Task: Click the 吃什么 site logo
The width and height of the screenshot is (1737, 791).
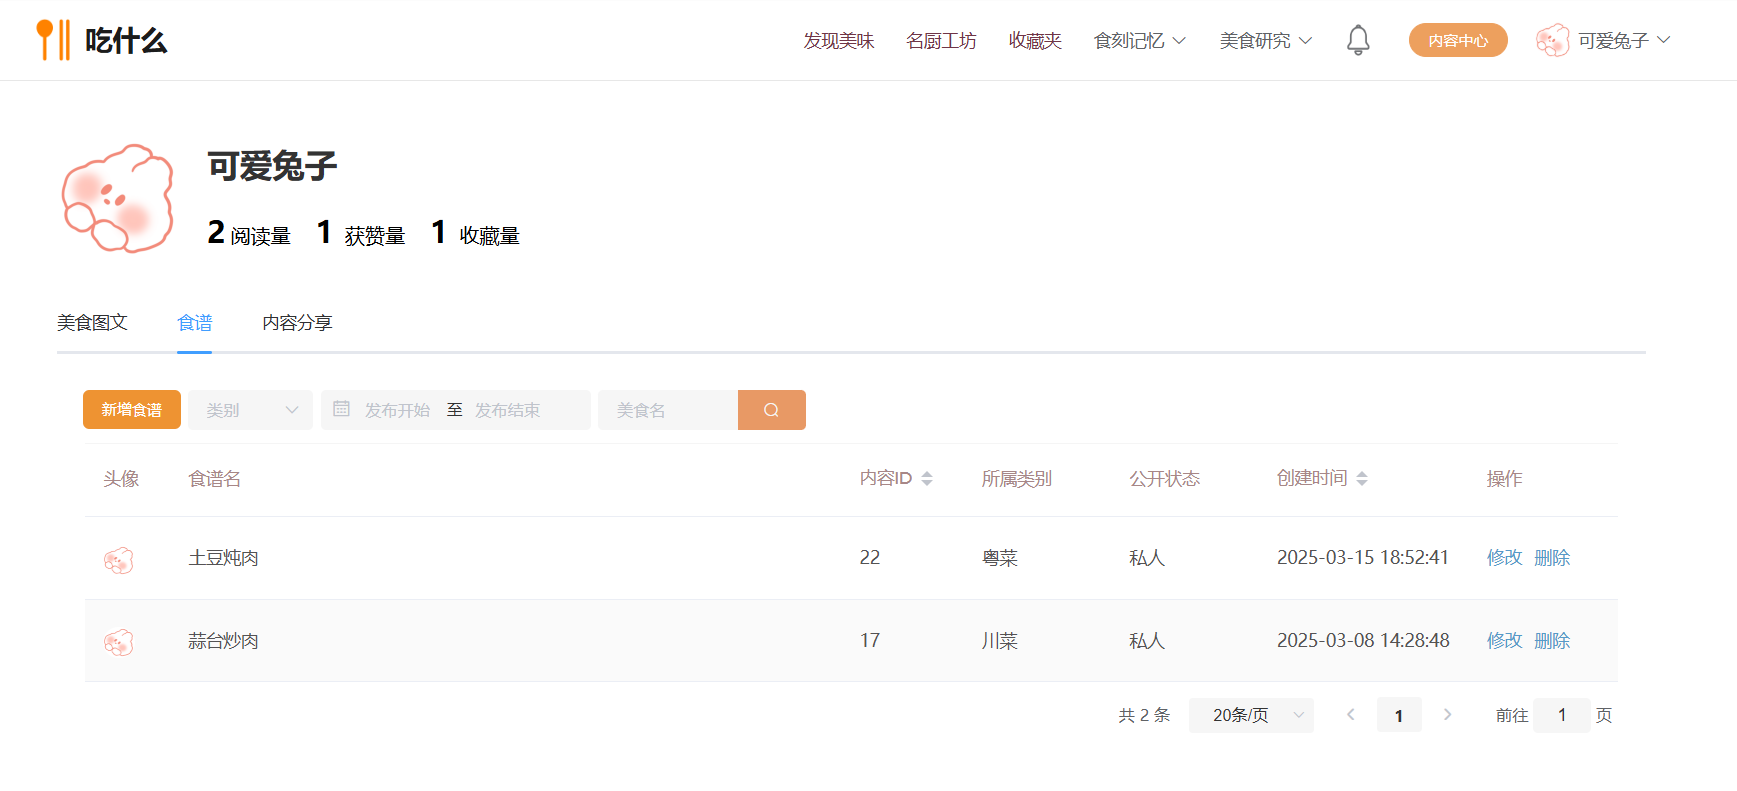Action: (x=101, y=40)
